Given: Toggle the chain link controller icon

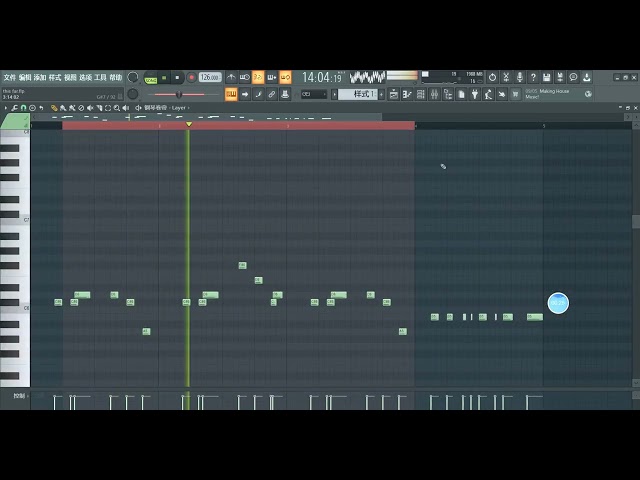Looking at the screenshot, I should pyautogui.click(x=271, y=94).
